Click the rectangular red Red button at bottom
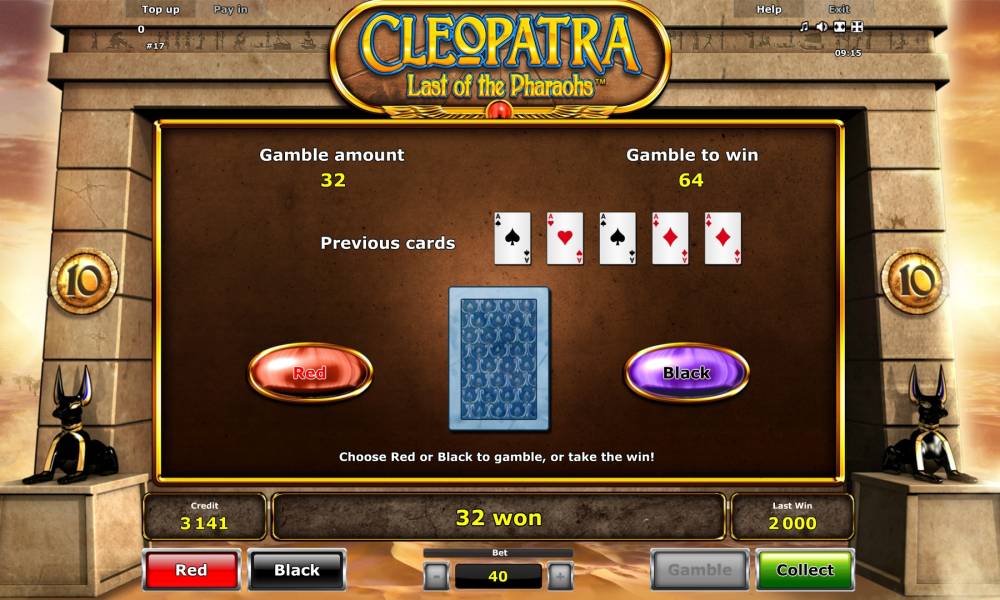Image resolution: width=1000 pixels, height=600 pixels. (191, 569)
